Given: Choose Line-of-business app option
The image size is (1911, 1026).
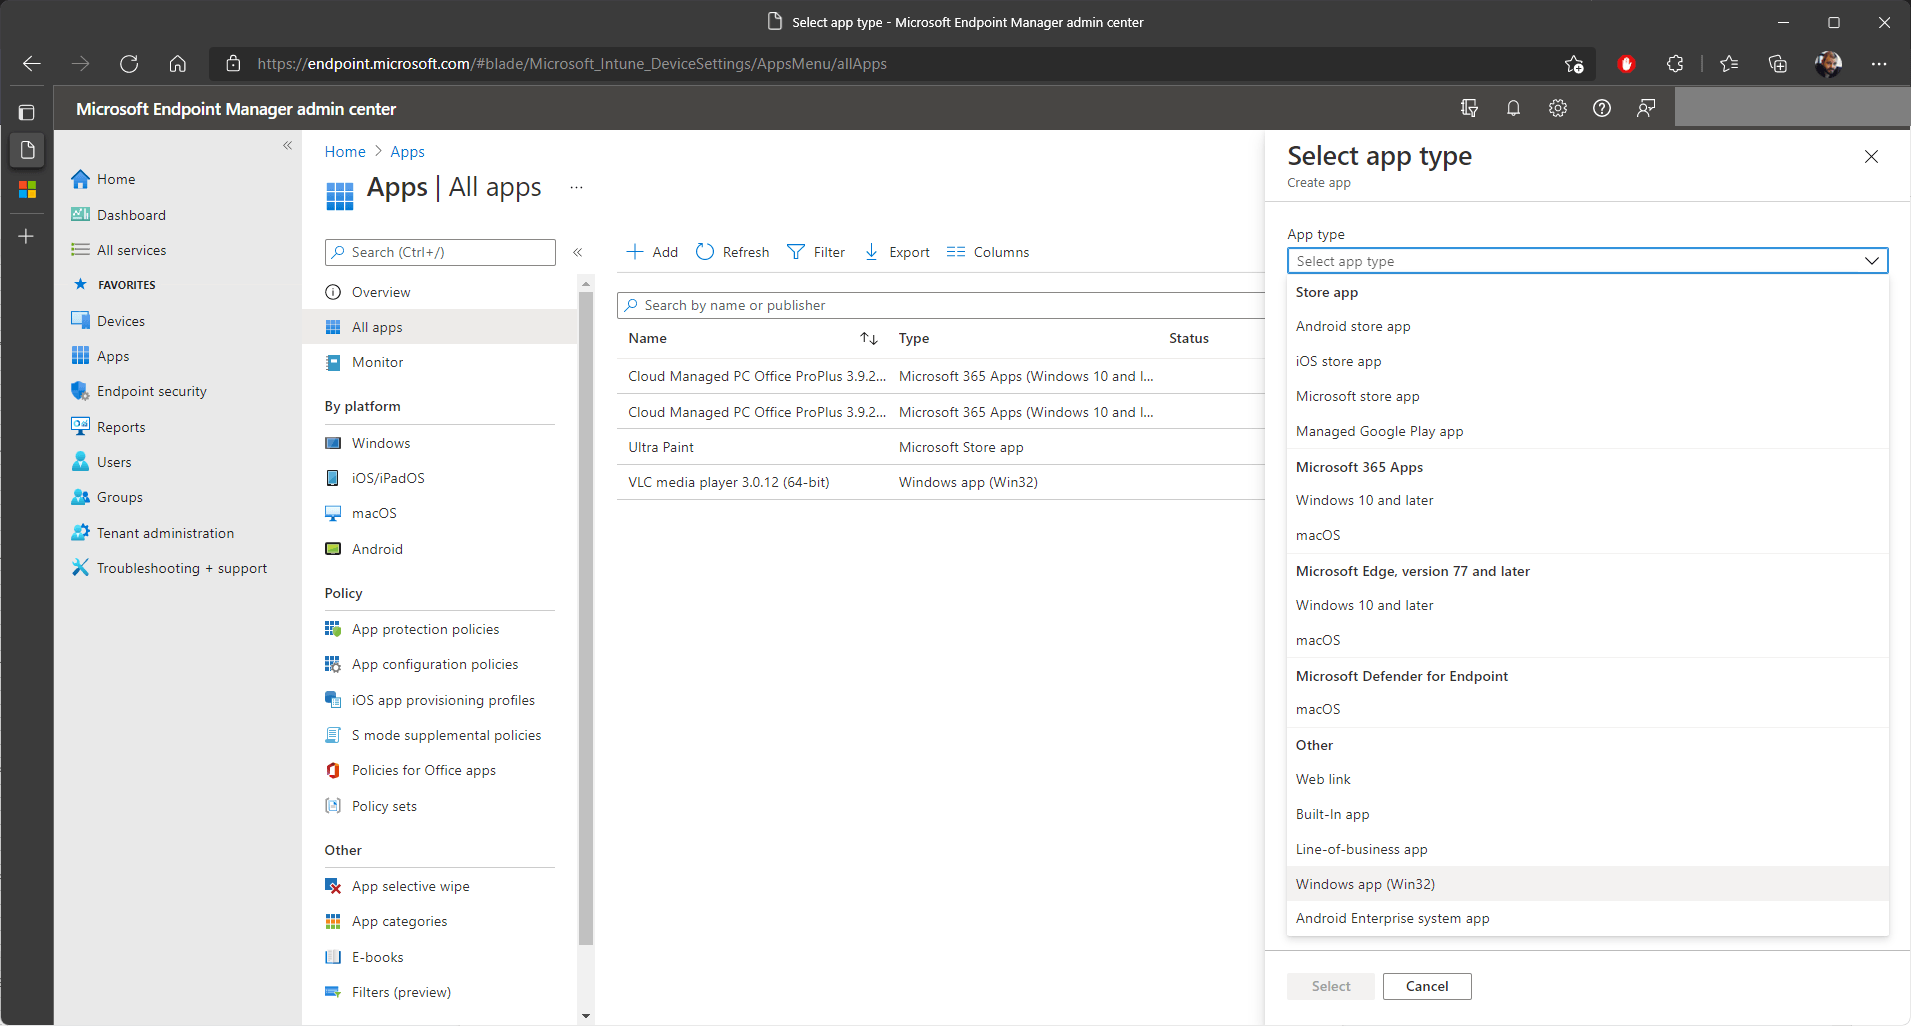Looking at the screenshot, I should pos(1587,850).
